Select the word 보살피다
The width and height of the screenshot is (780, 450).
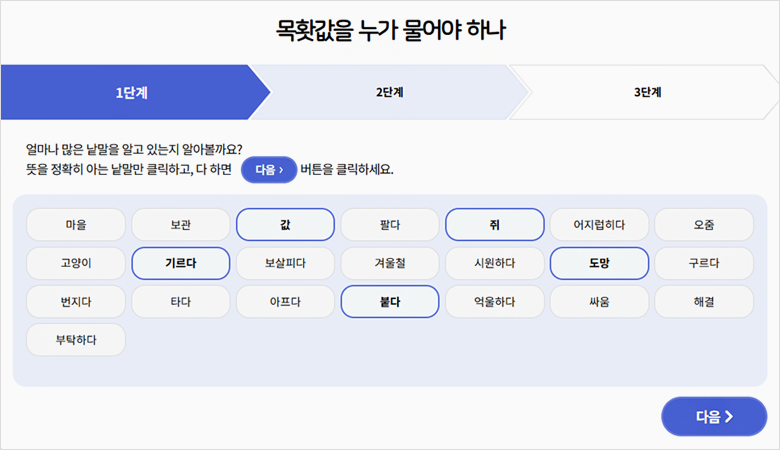285,263
